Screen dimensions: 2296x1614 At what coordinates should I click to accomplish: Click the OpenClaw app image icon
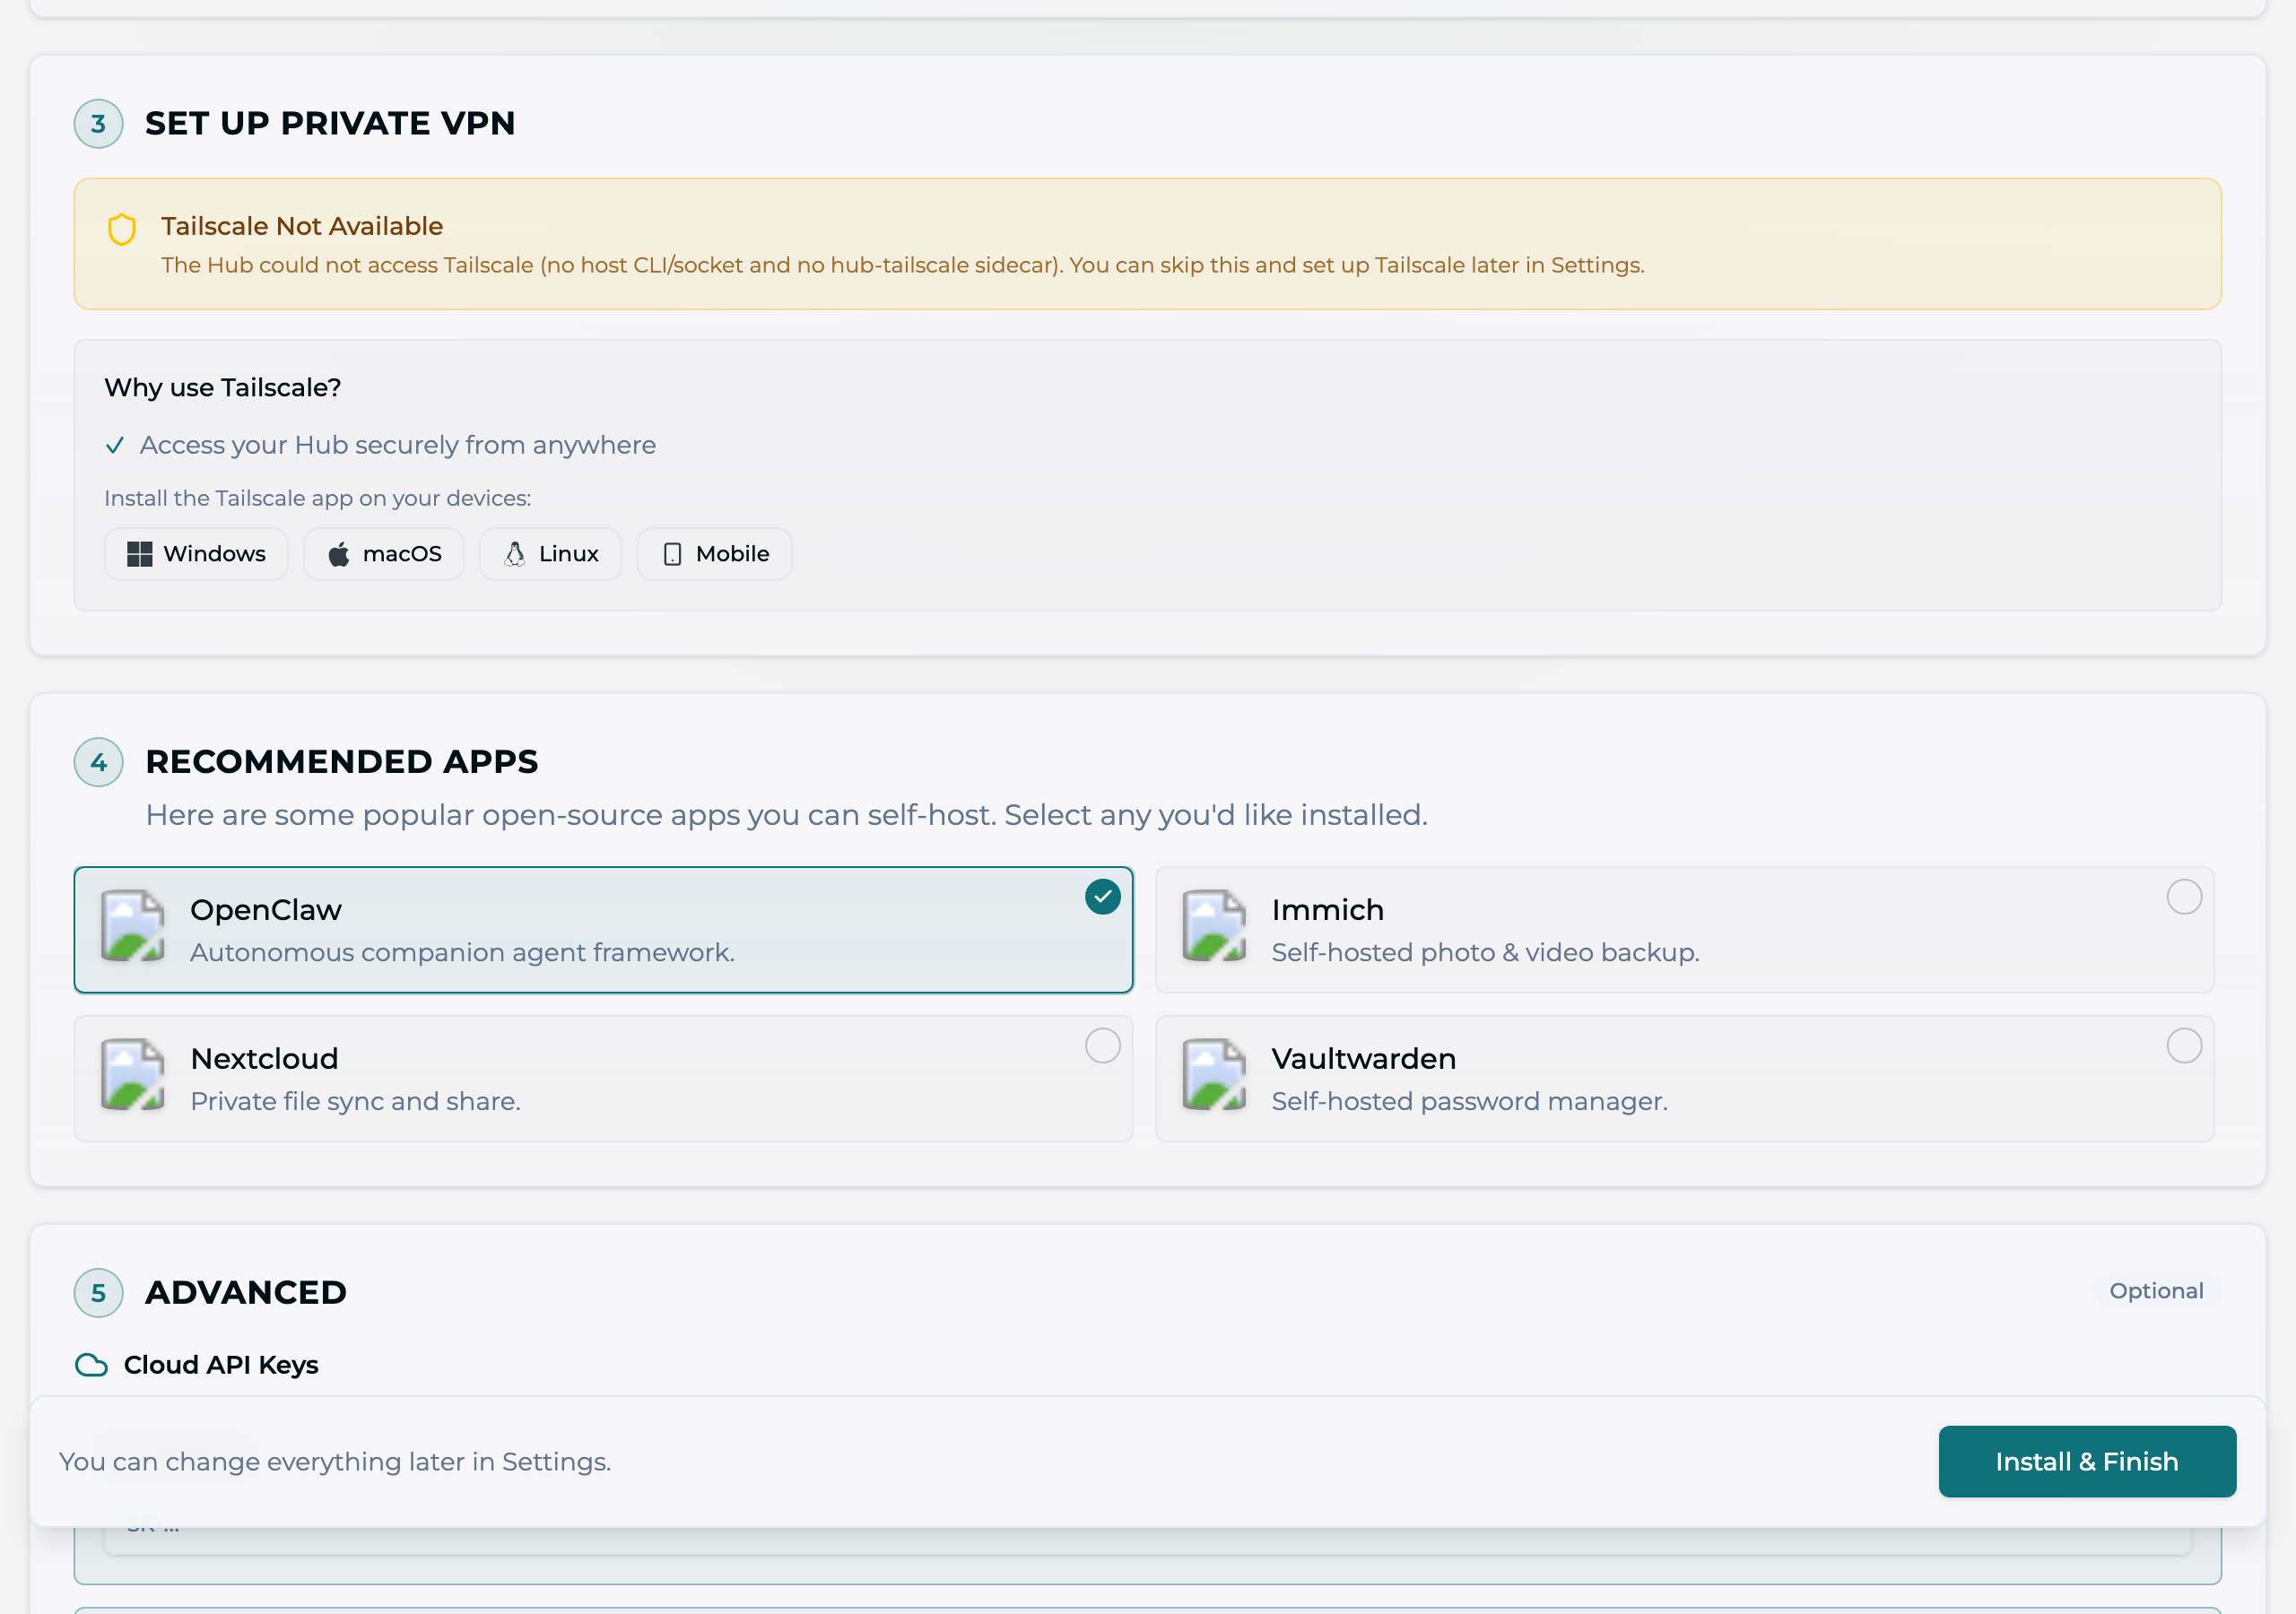[x=133, y=926]
